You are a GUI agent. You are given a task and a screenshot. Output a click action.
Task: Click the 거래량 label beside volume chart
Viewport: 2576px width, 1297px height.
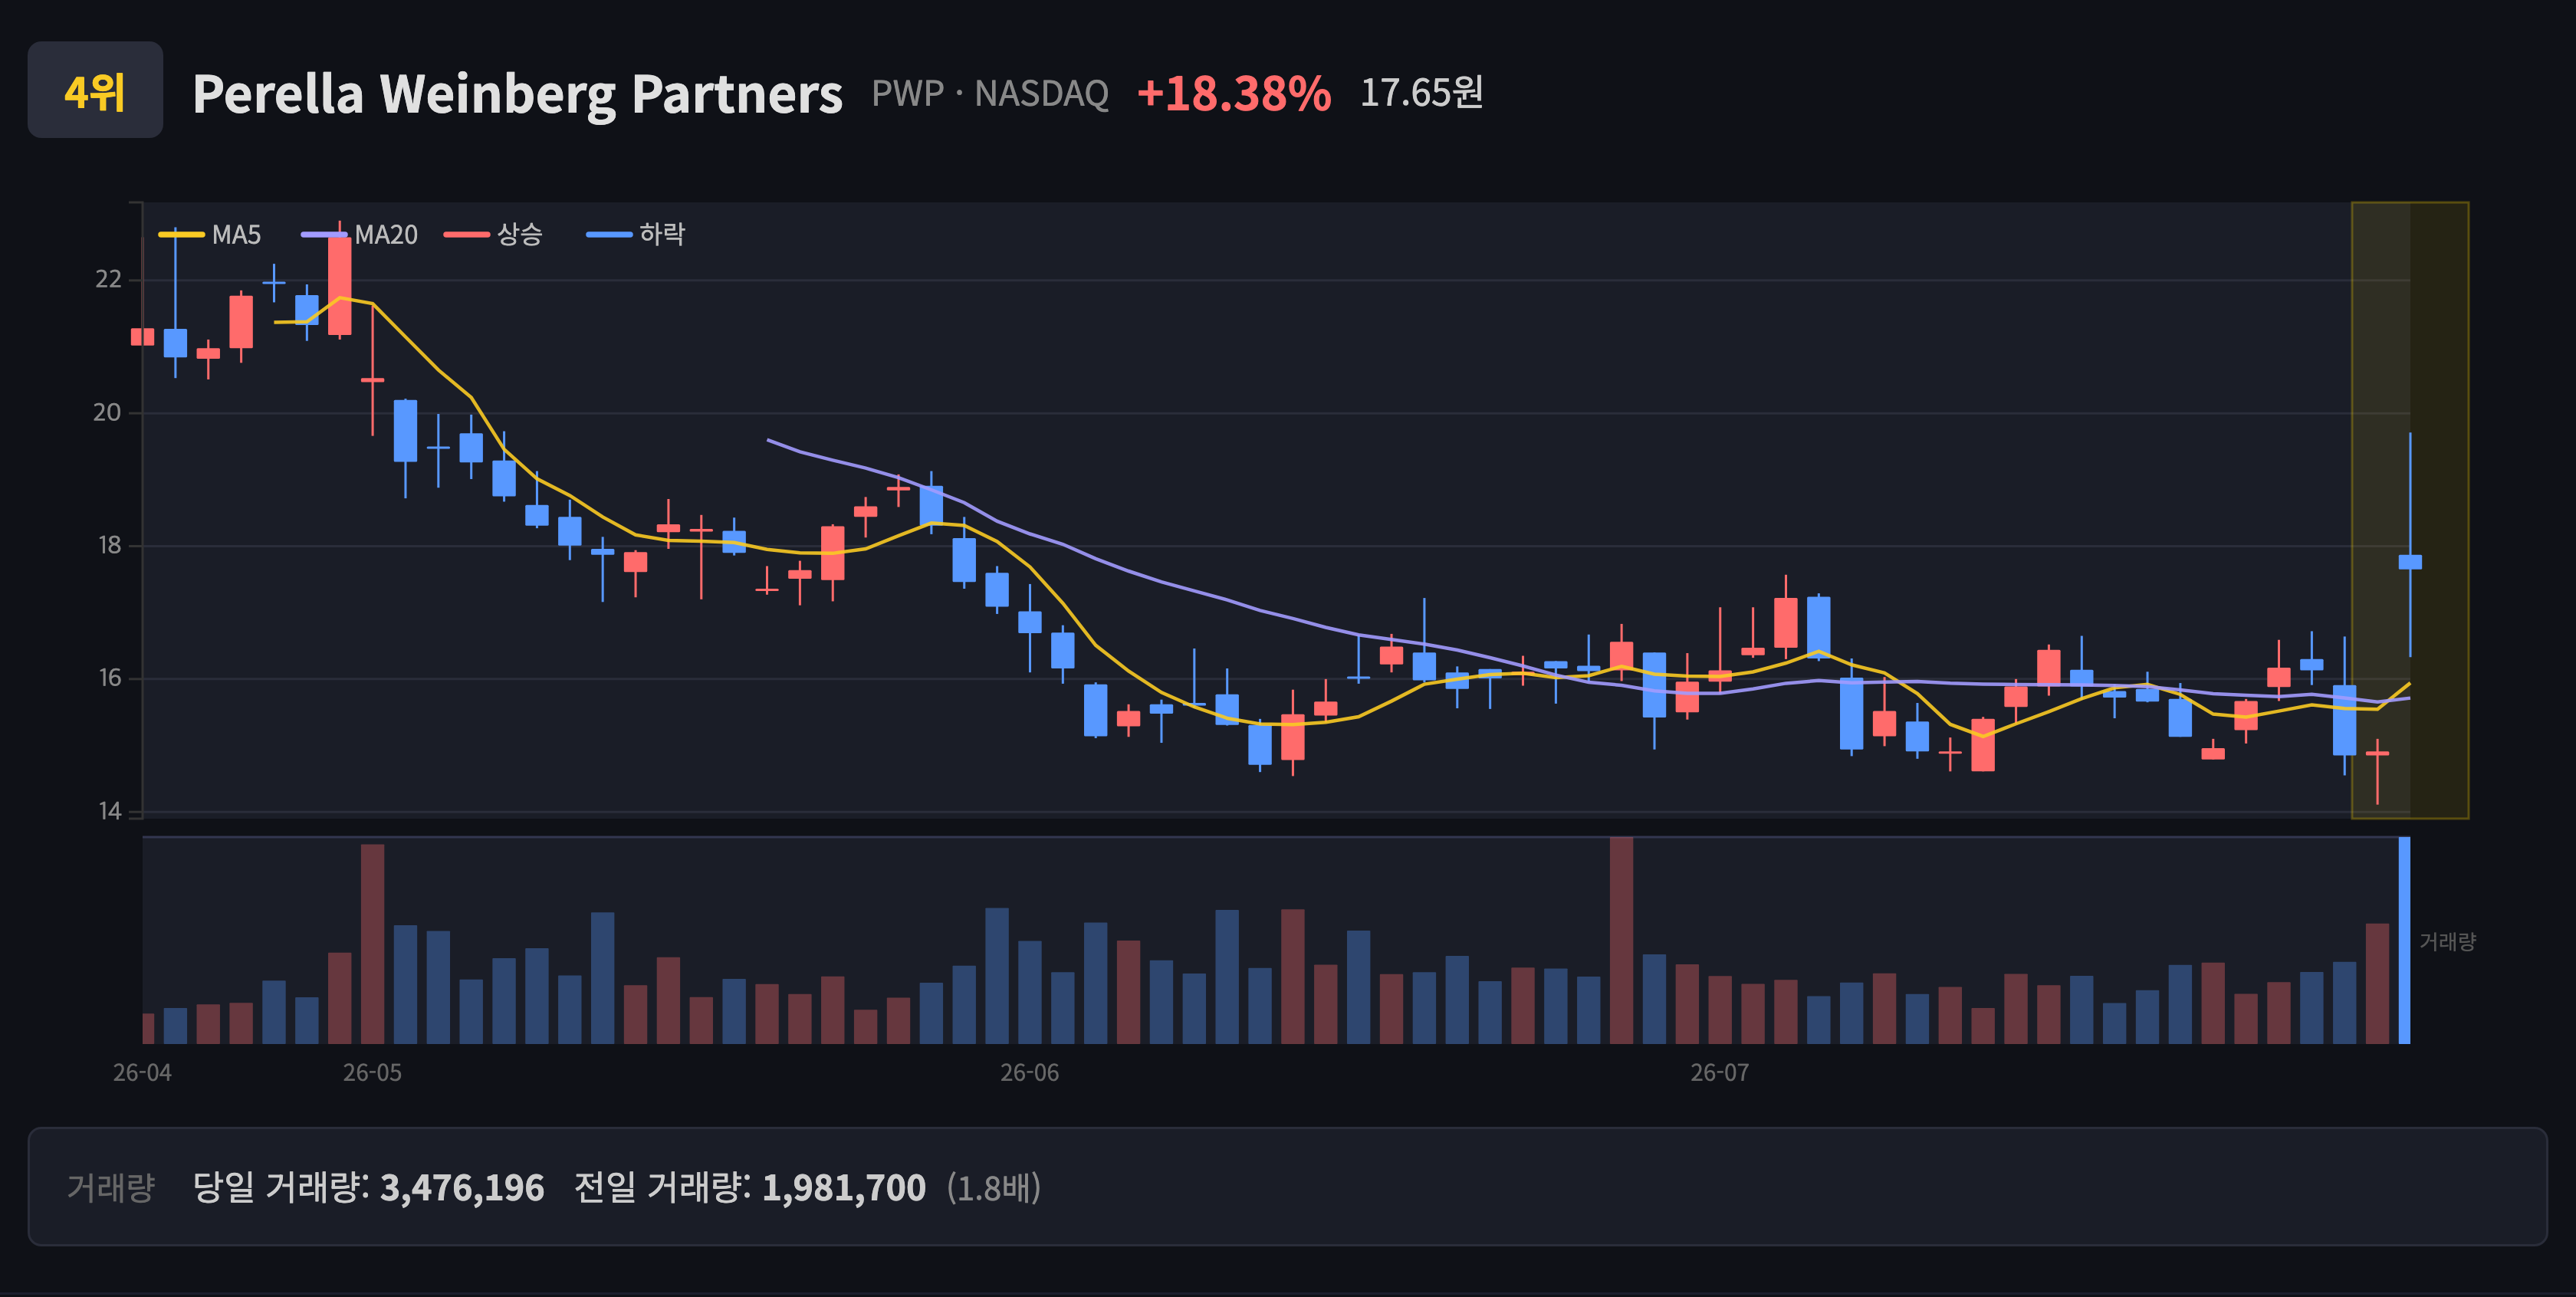pyautogui.click(x=2447, y=941)
